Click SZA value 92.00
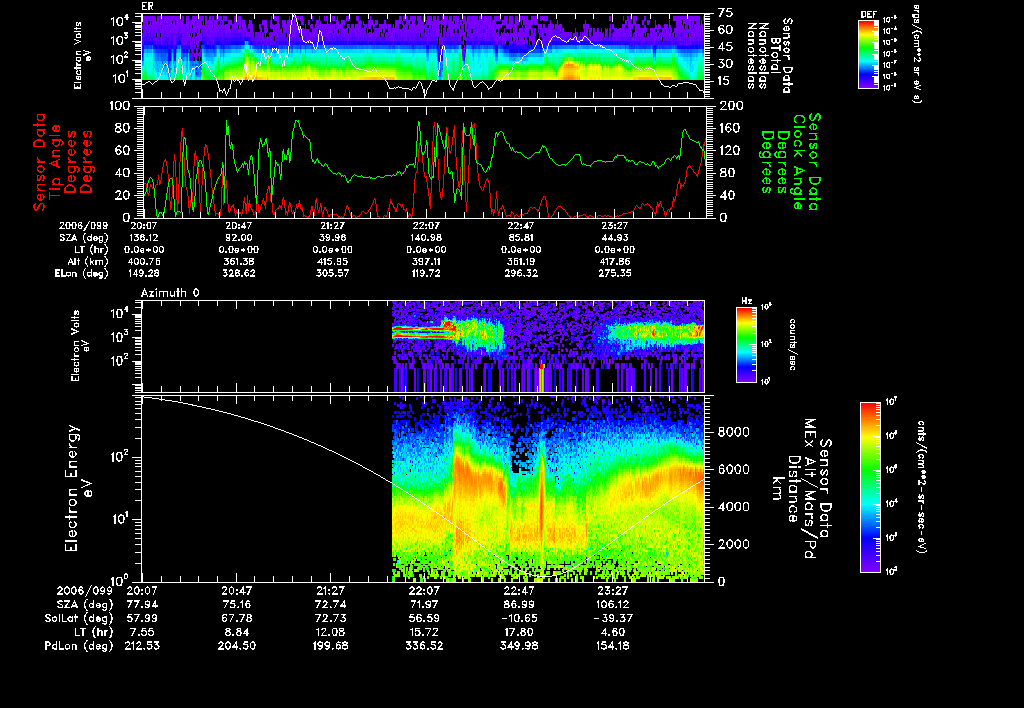The width and height of the screenshot is (1024, 708). [x=239, y=238]
